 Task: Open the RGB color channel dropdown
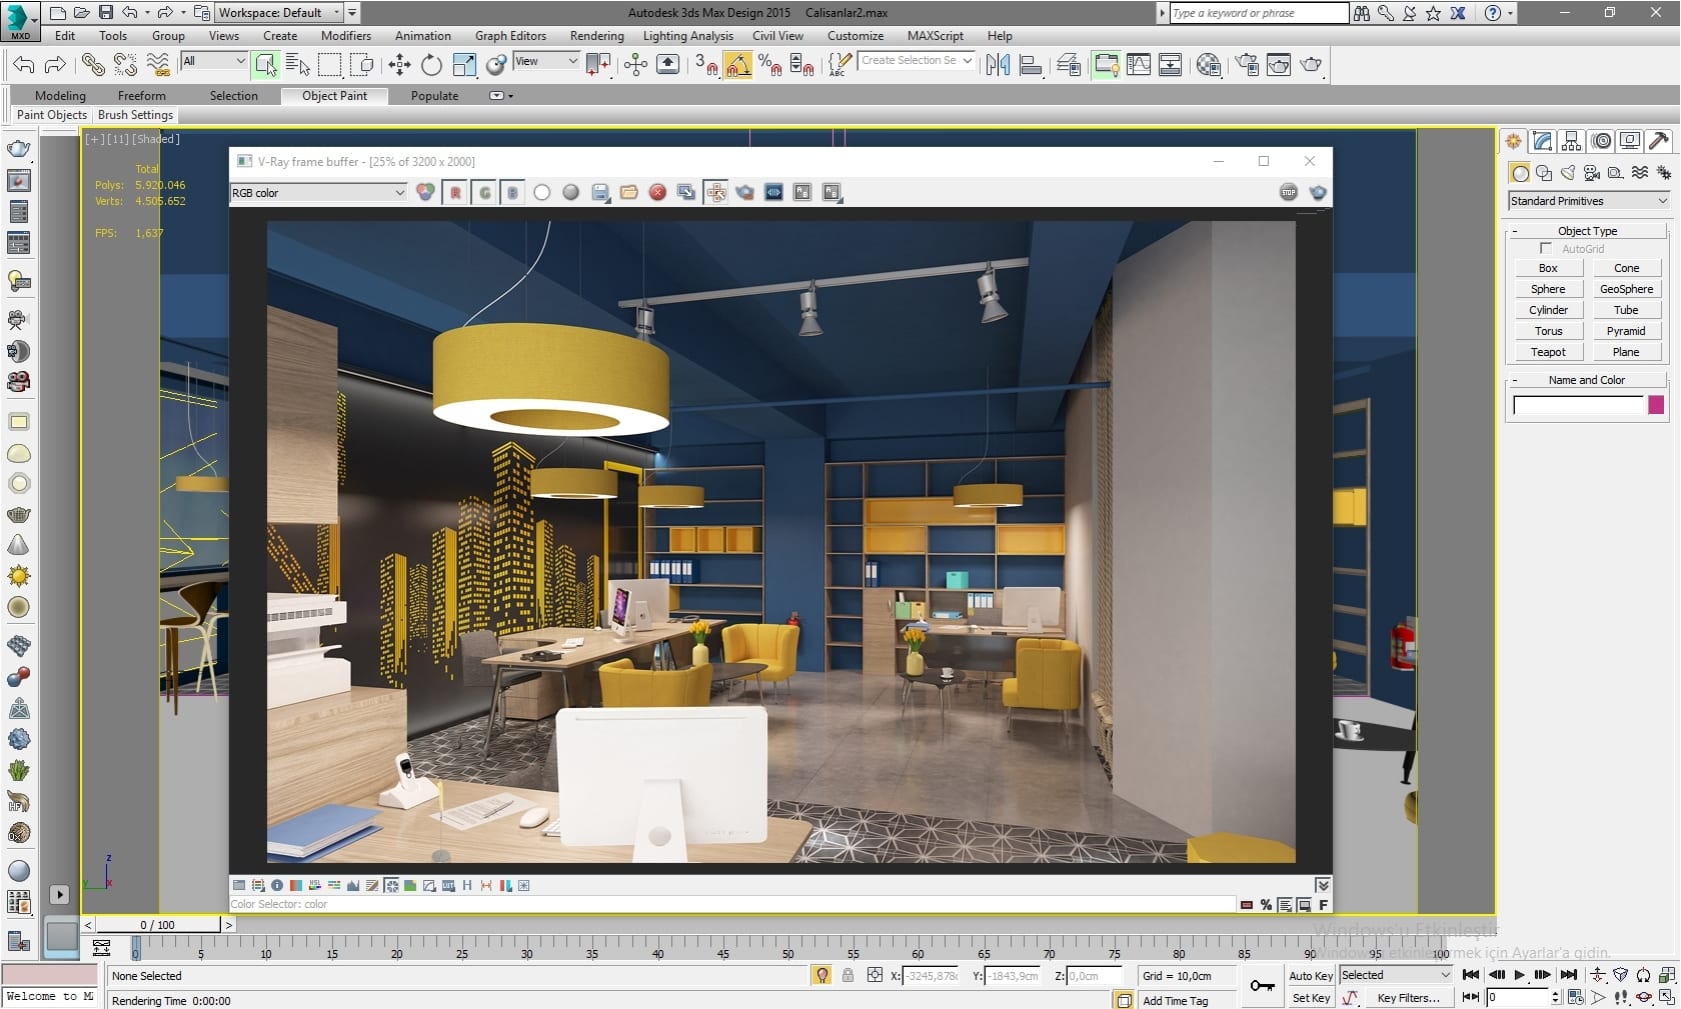(x=318, y=193)
